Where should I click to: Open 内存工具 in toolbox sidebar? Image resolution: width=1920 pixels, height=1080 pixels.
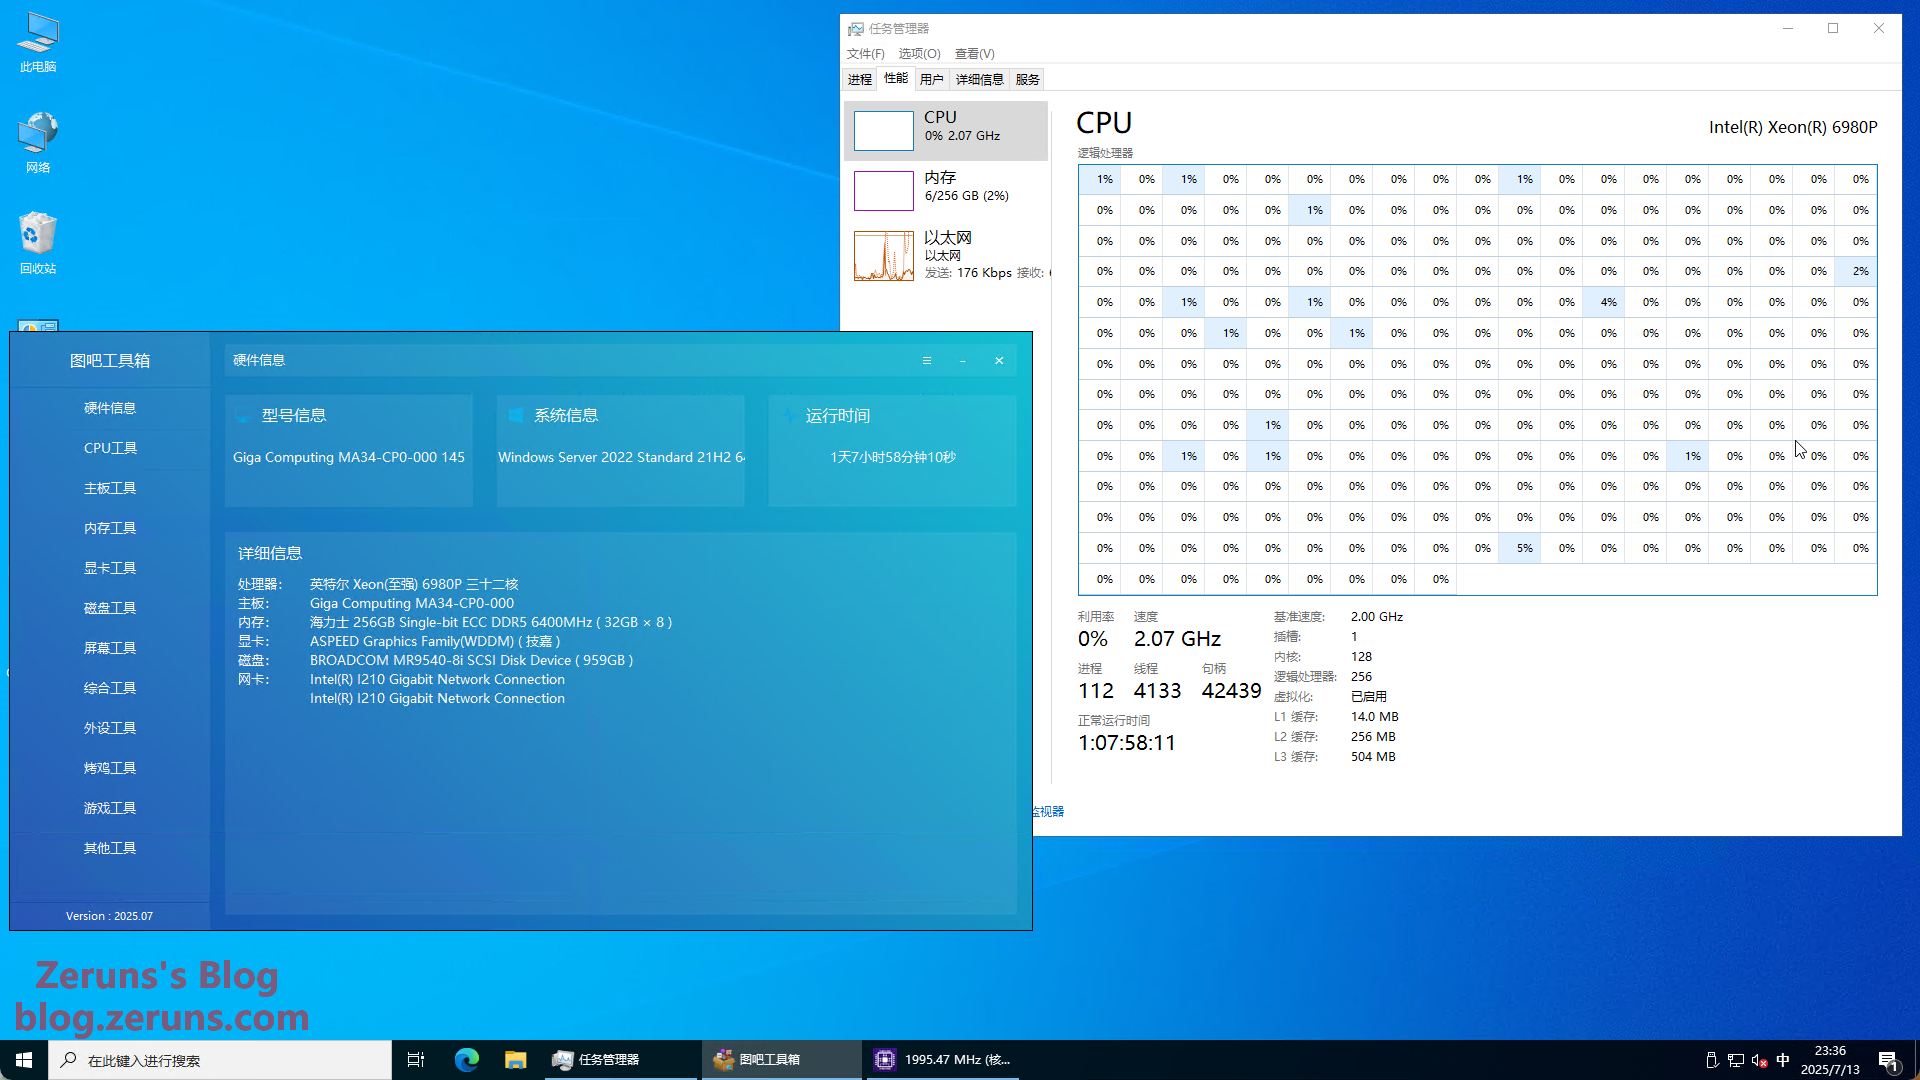pyautogui.click(x=110, y=528)
